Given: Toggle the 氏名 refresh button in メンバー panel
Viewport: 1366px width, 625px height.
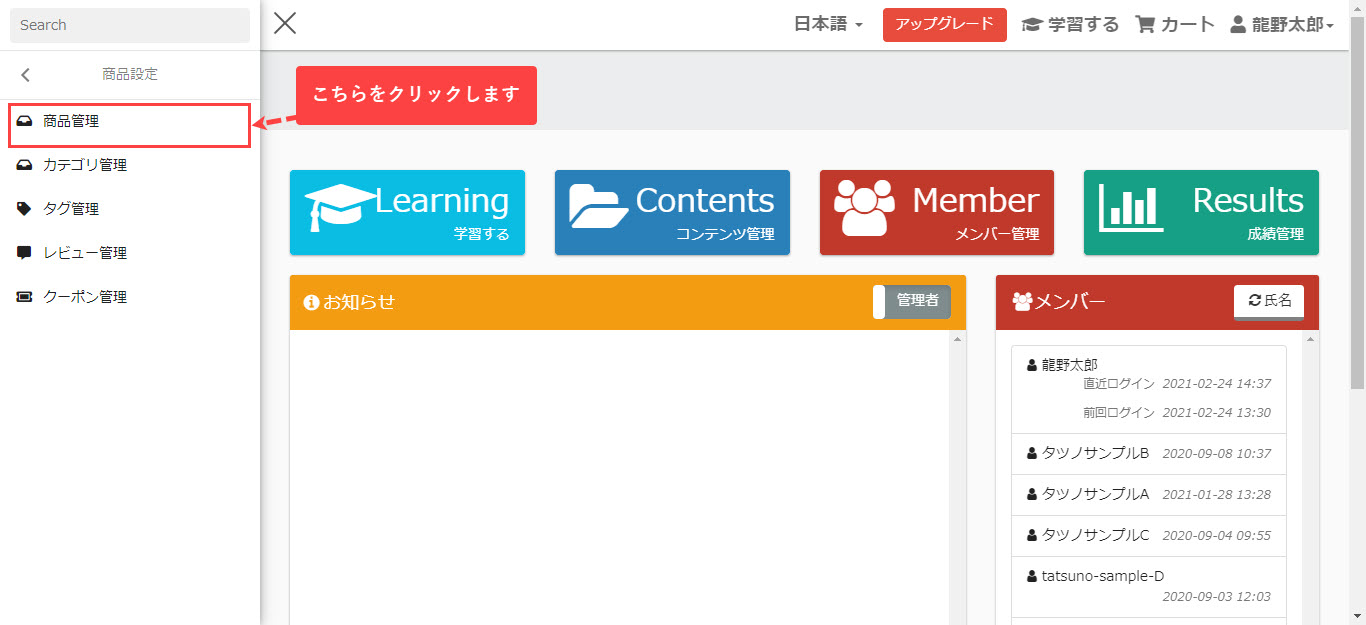Looking at the screenshot, I should 1268,301.
